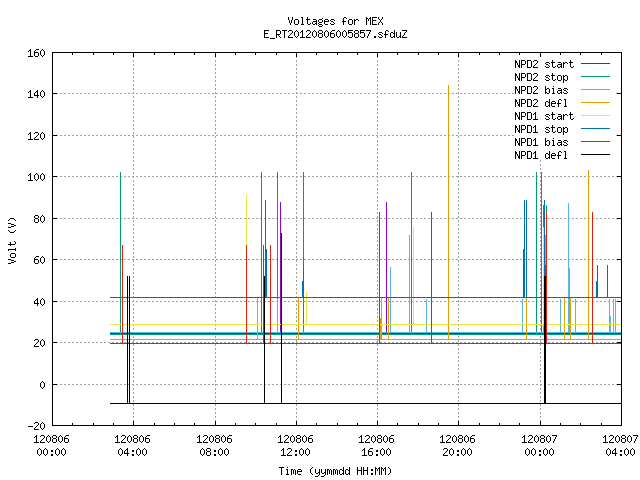The height and width of the screenshot is (480, 640).
Task: Click the orange NPD2 defl legend line sample
Action: pos(595,103)
